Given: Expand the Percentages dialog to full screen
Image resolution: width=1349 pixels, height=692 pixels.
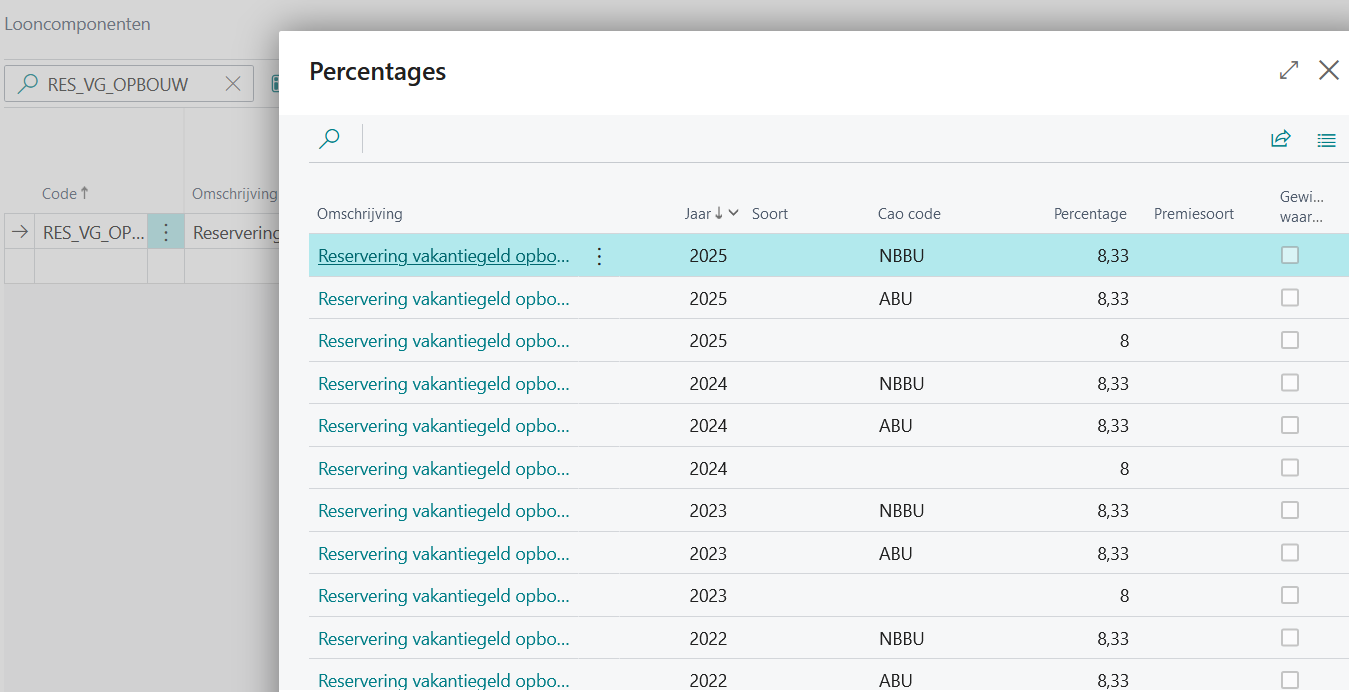Looking at the screenshot, I should click(x=1289, y=70).
